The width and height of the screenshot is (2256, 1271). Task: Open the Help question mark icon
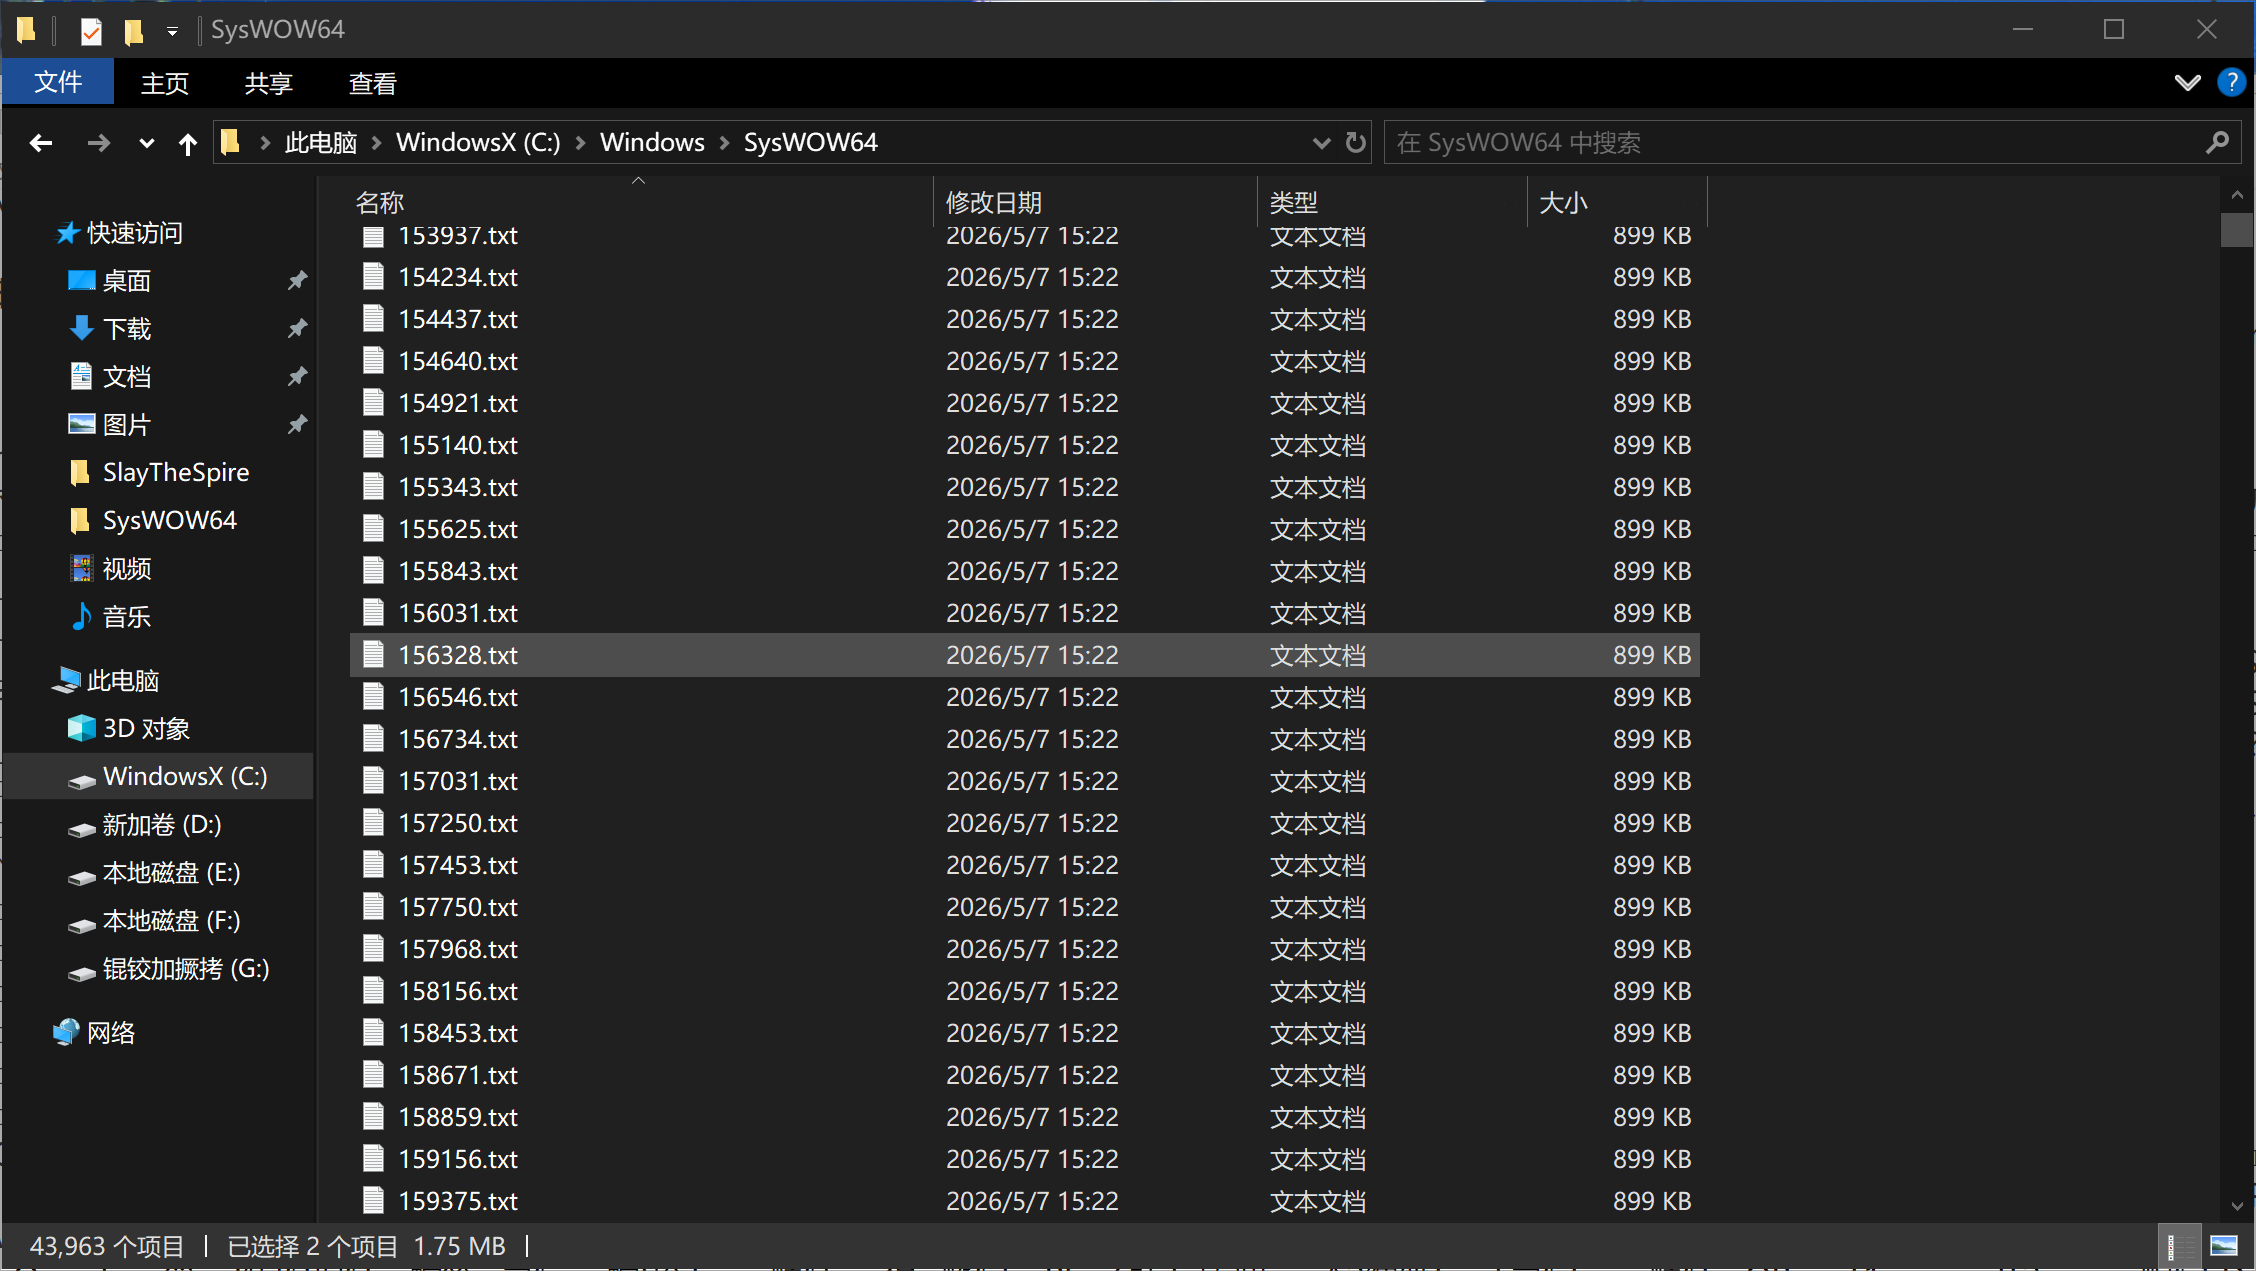coord(2231,83)
